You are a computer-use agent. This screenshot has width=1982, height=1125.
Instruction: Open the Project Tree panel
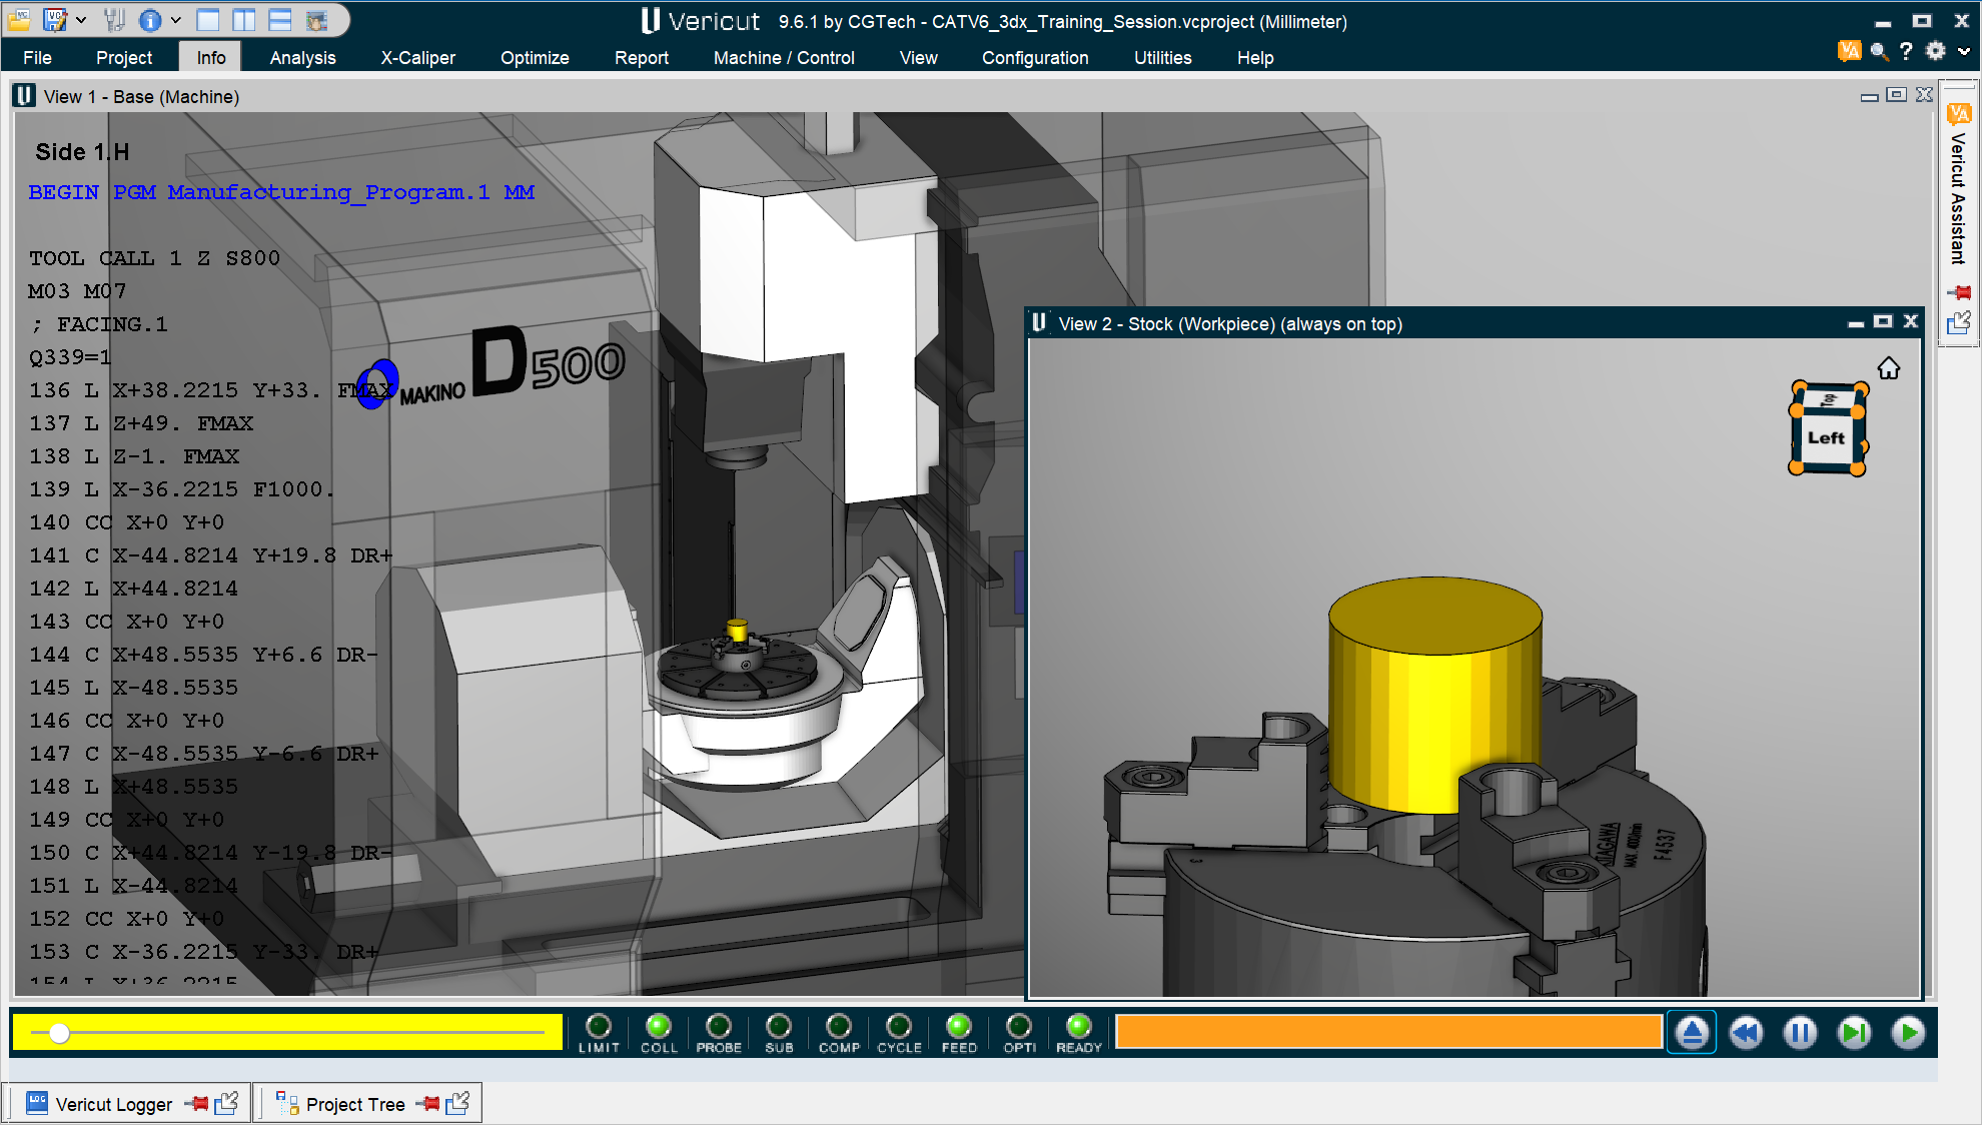(x=354, y=1104)
